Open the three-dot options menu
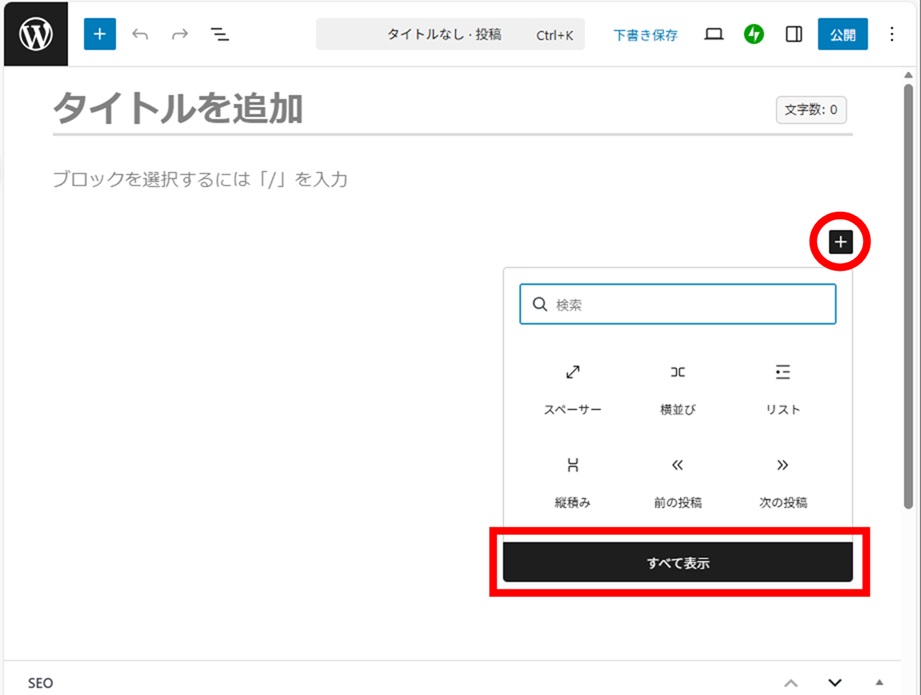 coord(892,34)
